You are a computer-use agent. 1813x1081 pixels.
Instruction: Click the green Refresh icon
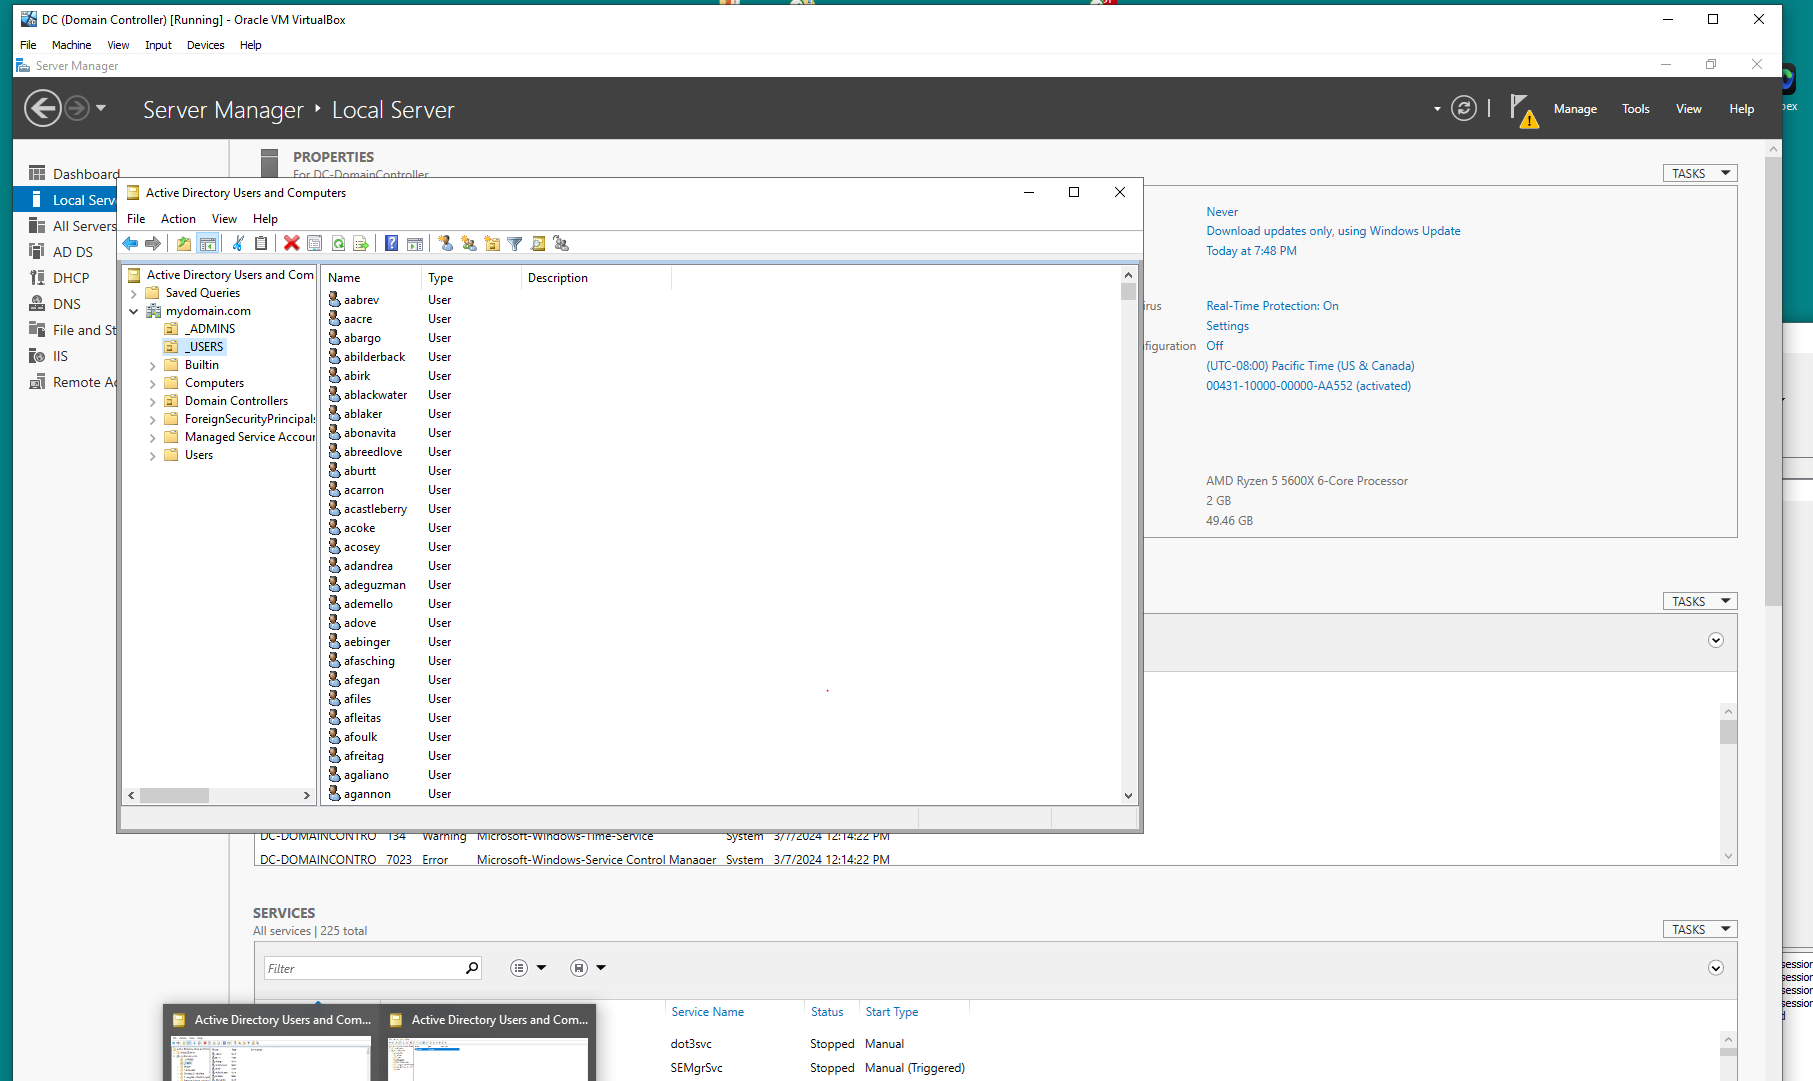[338, 243]
